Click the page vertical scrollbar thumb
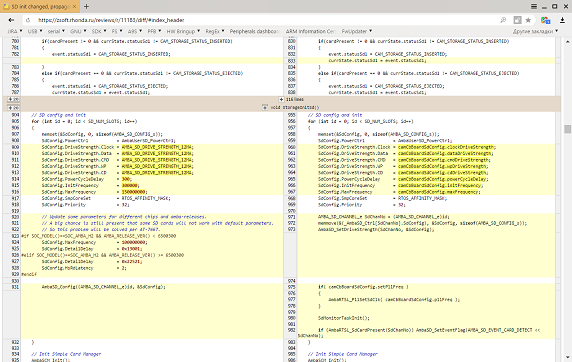Viewport: 572px width, 362px height. [567, 129]
